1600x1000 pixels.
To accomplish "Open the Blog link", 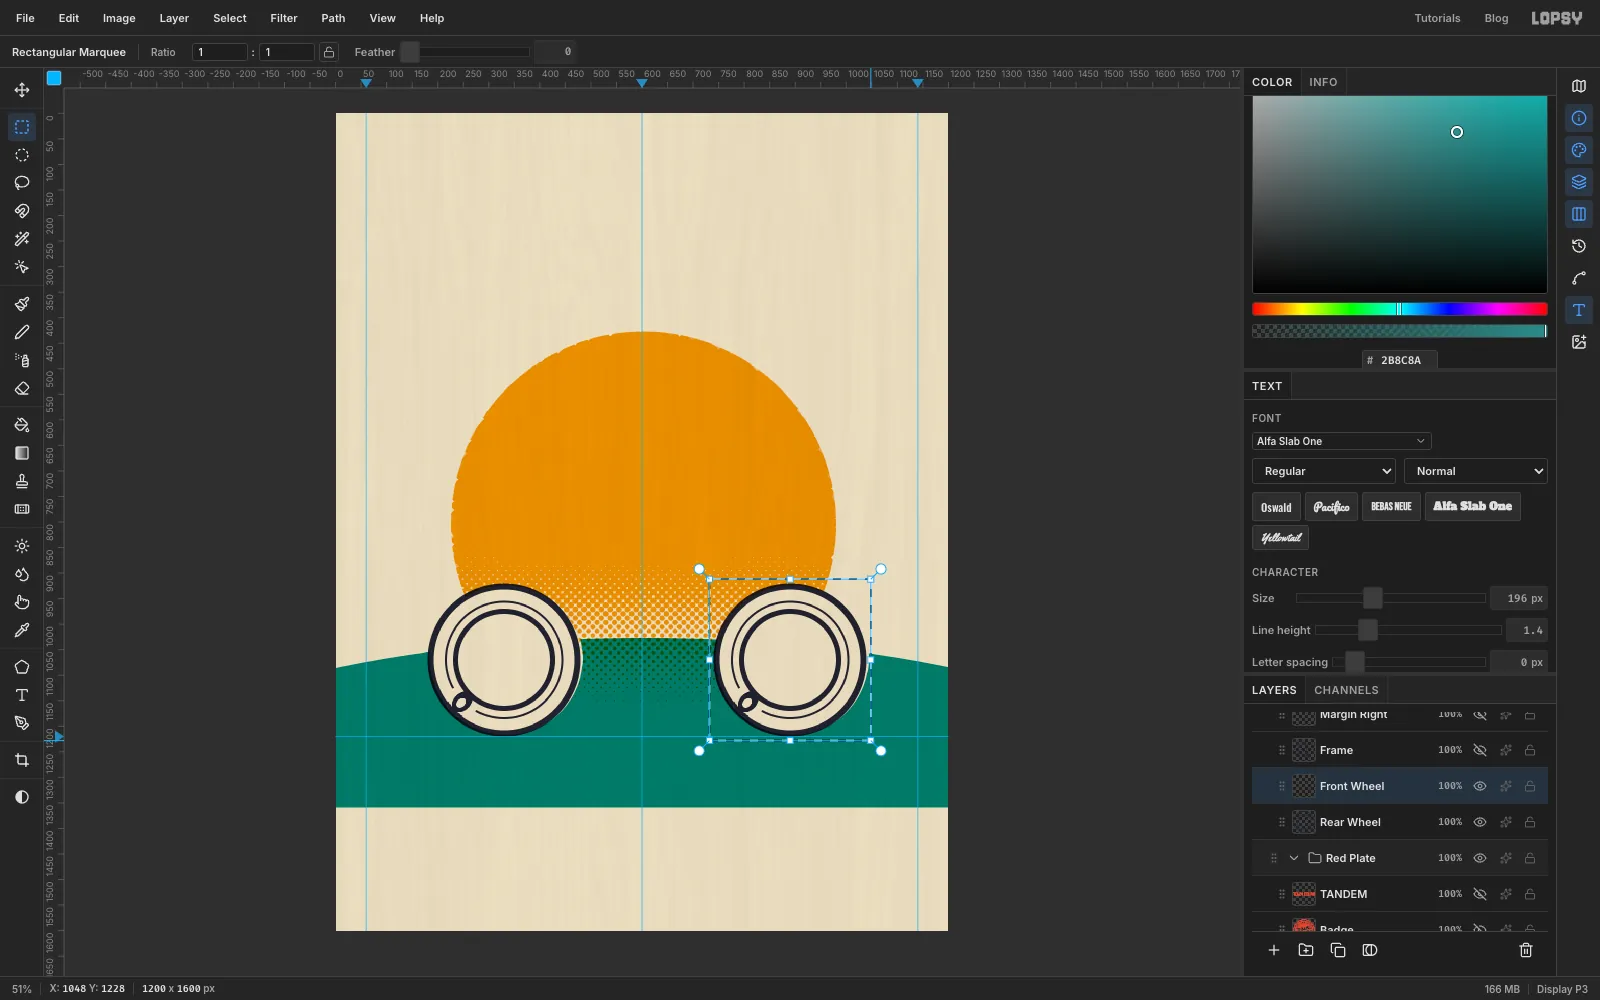I will tap(1496, 18).
